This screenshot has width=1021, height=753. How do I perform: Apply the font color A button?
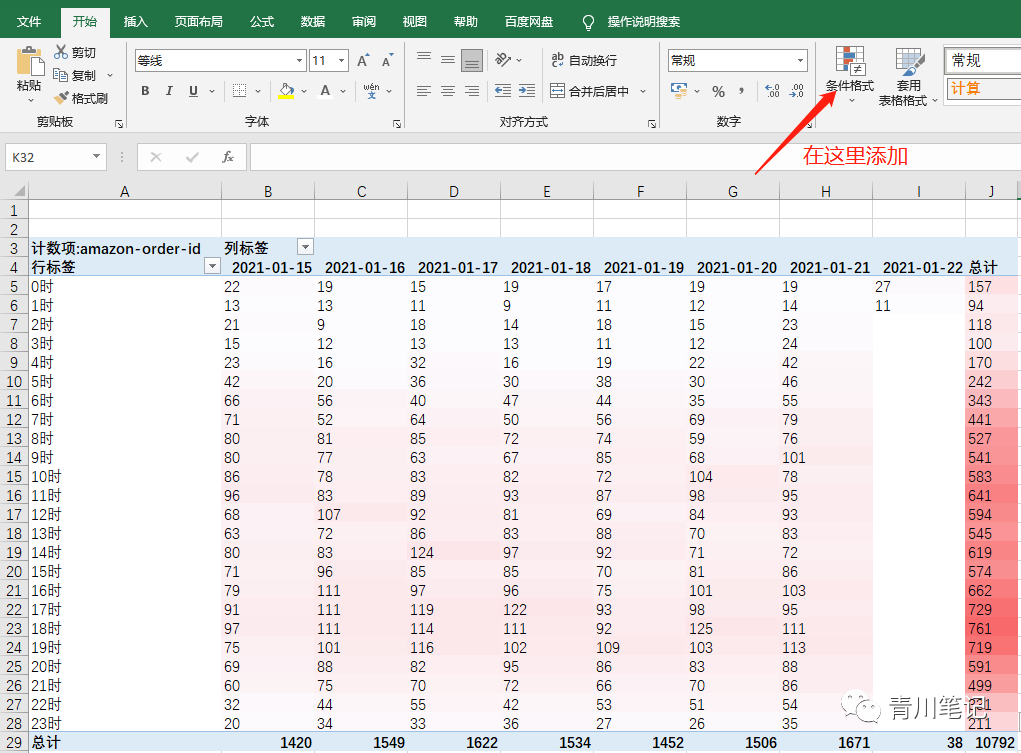[x=325, y=91]
